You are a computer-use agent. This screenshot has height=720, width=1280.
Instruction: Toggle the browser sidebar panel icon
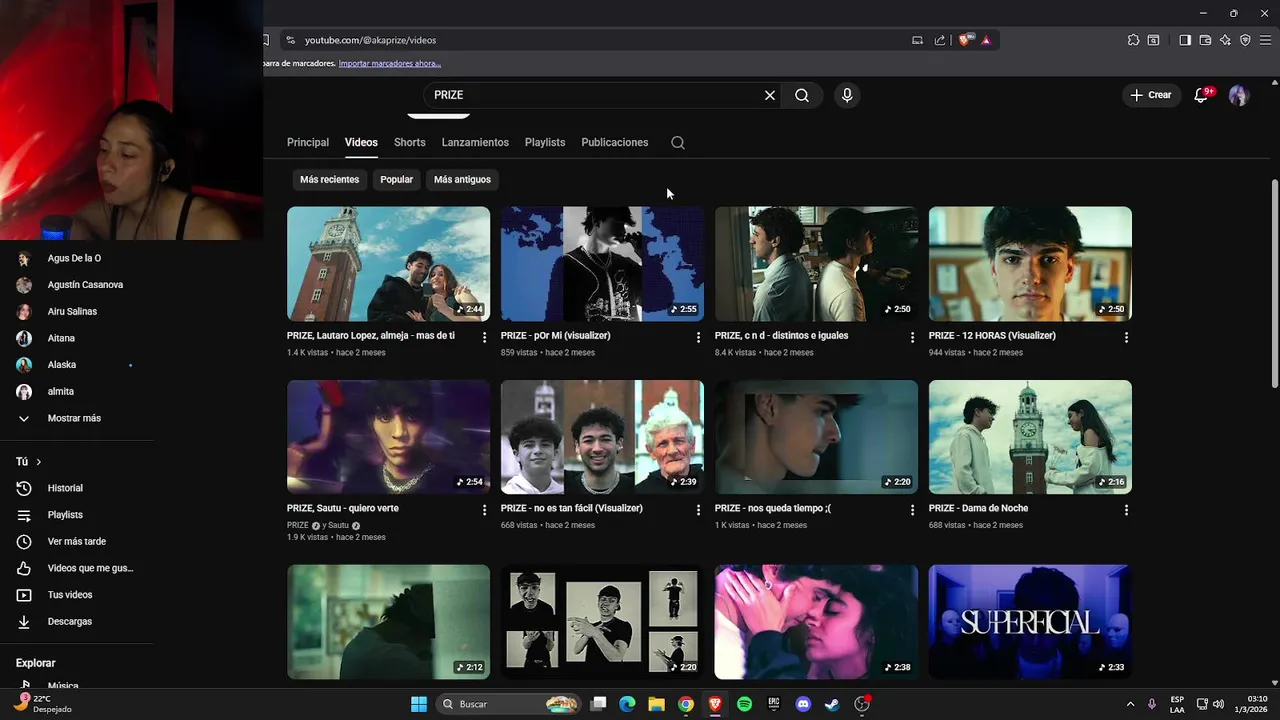tap(1185, 40)
